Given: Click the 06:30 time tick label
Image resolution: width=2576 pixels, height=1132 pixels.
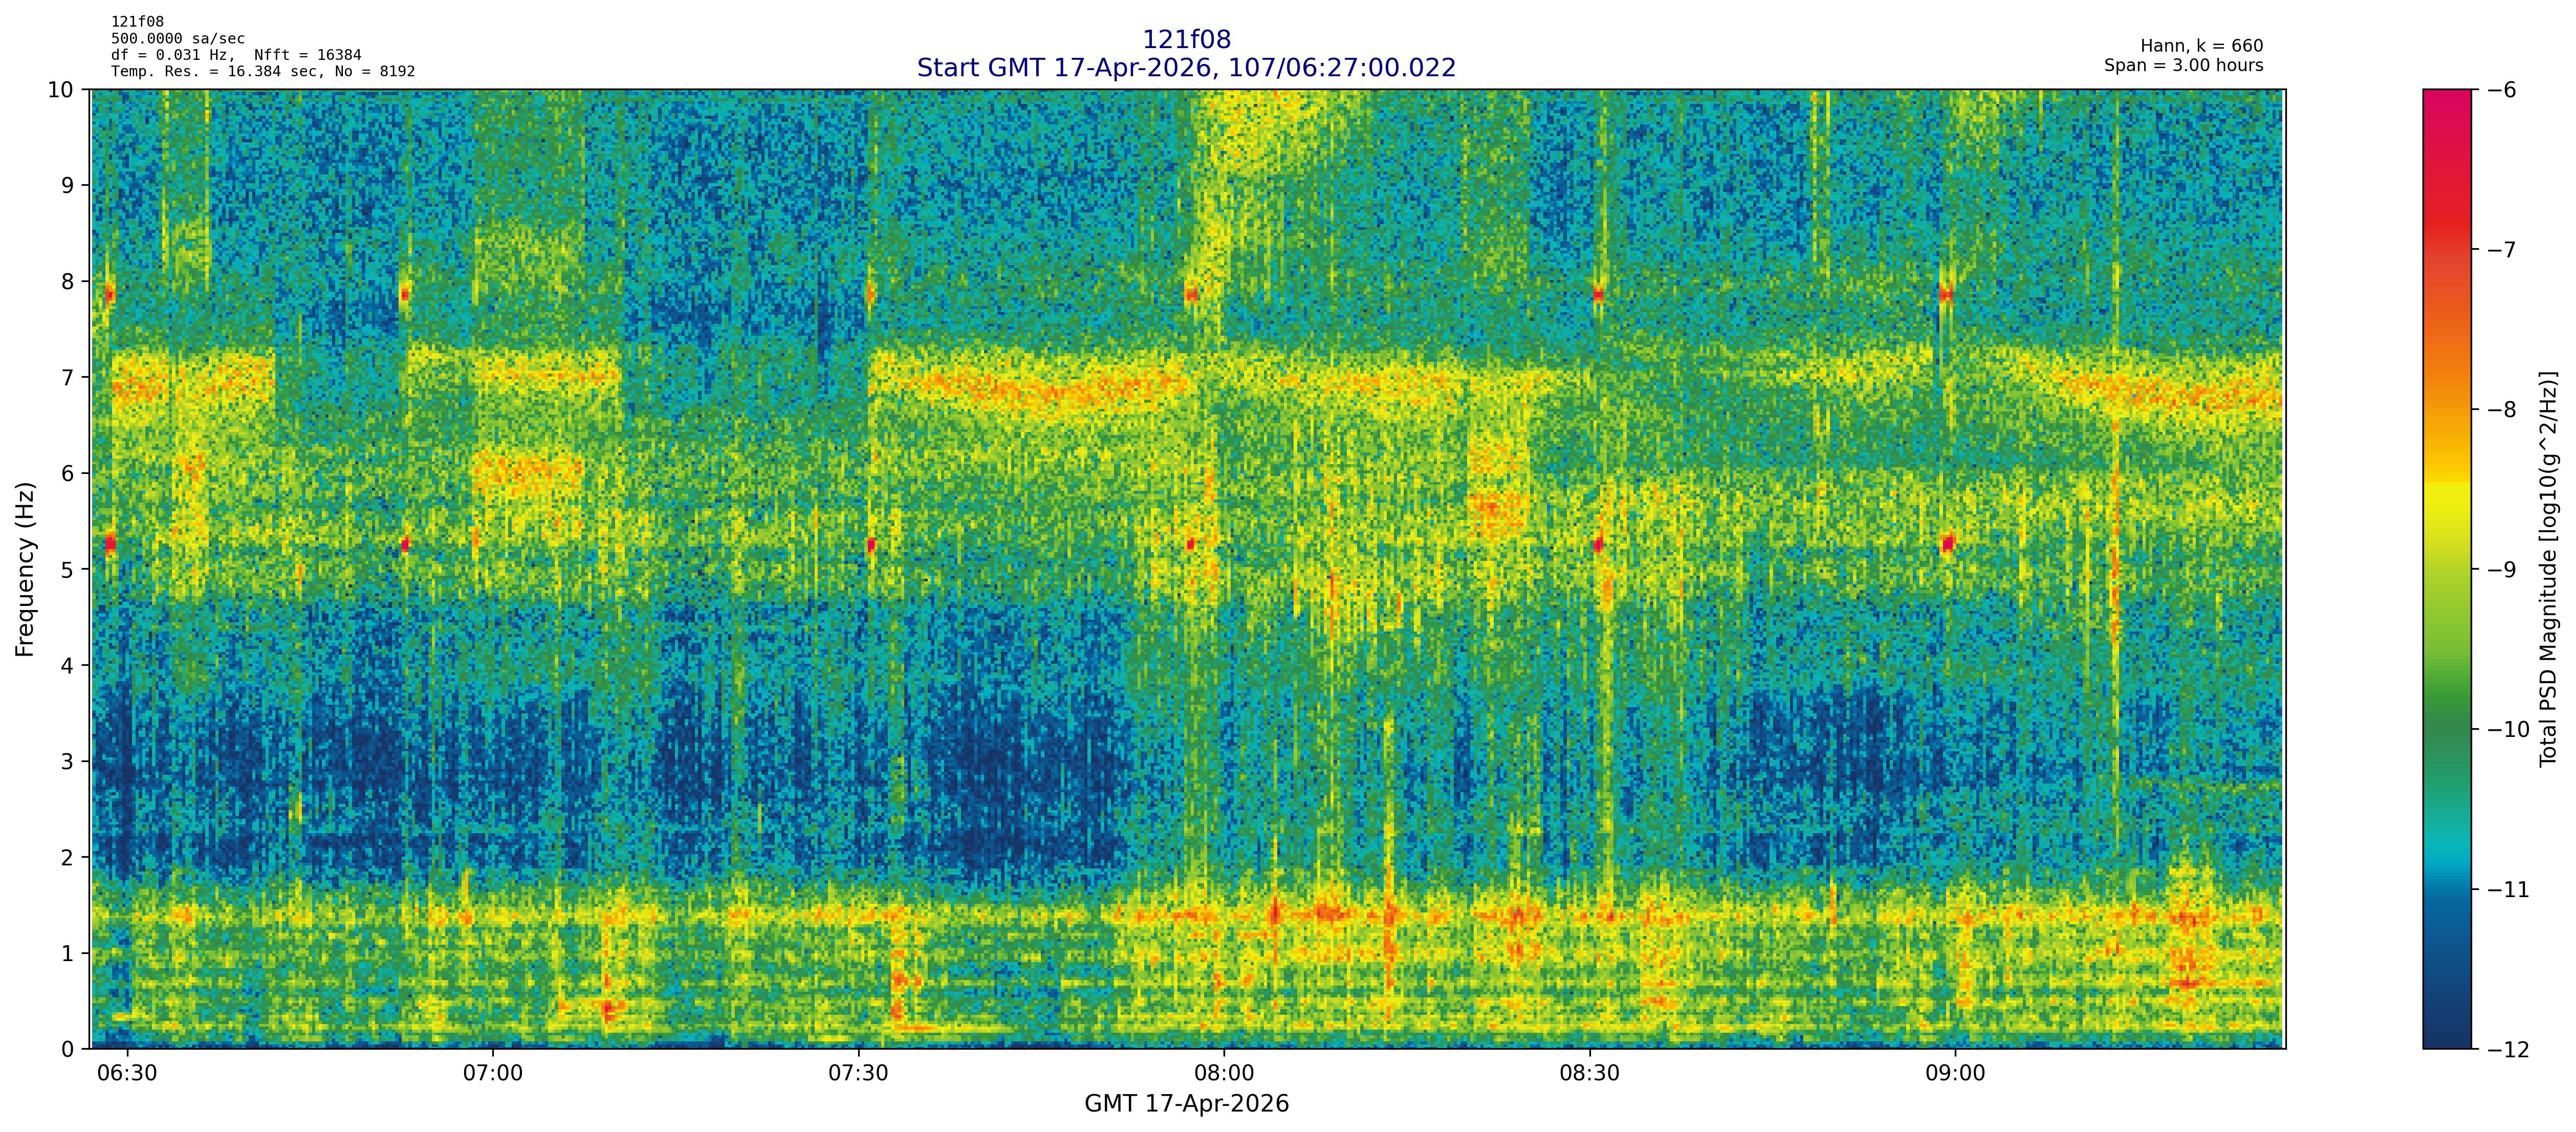Looking at the screenshot, I should [127, 1074].
